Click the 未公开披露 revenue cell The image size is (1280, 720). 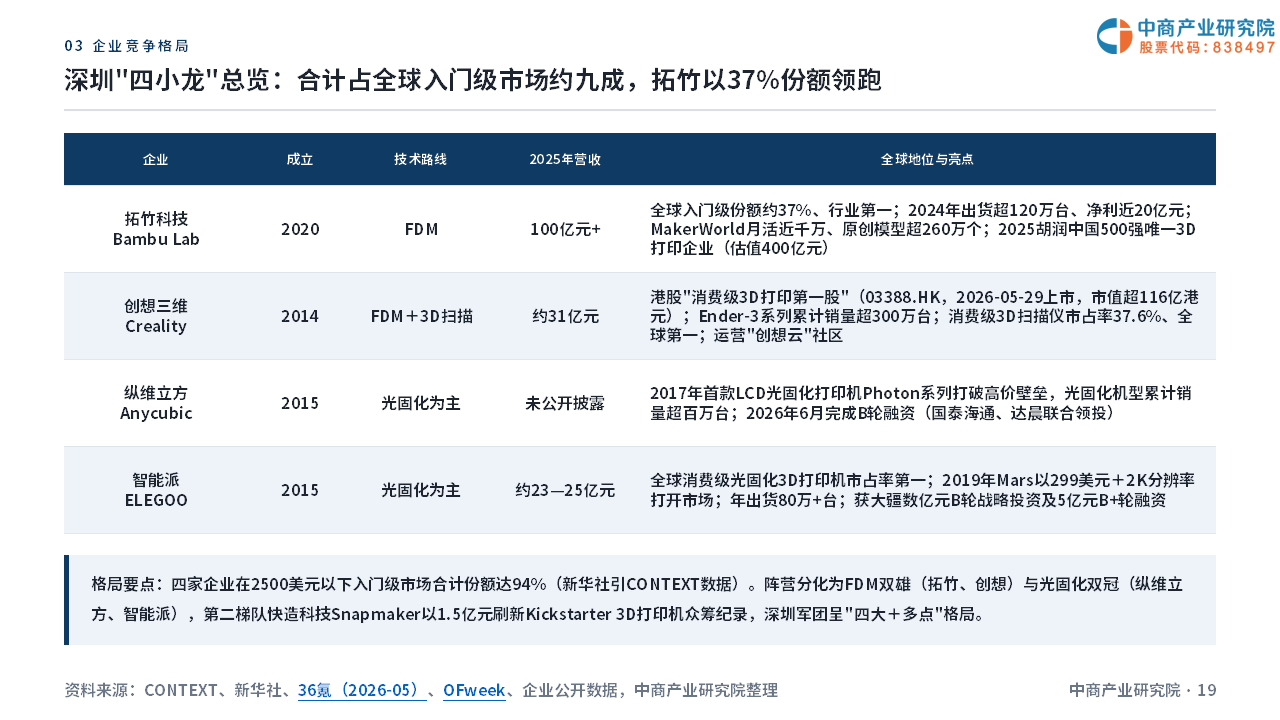coord(565,403)
